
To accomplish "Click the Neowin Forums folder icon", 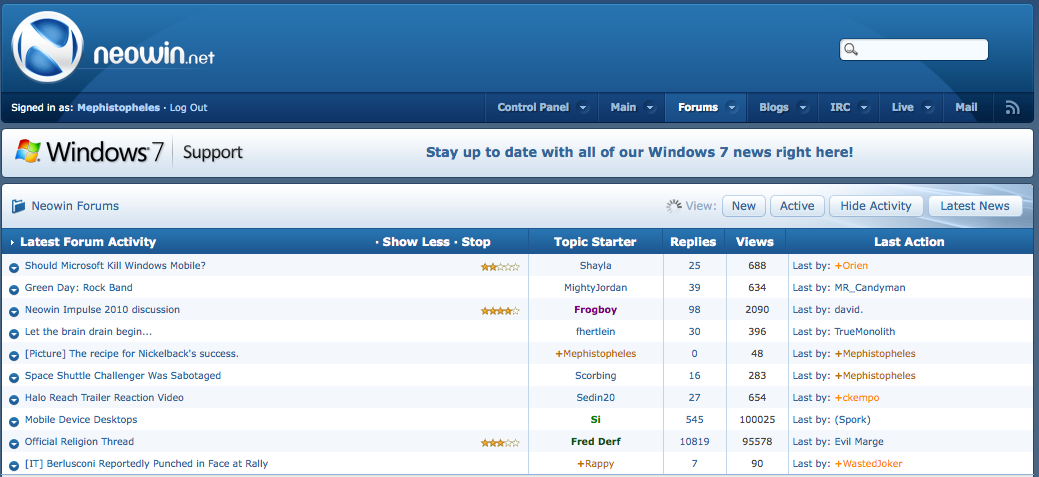I will (x=18, y=206).
